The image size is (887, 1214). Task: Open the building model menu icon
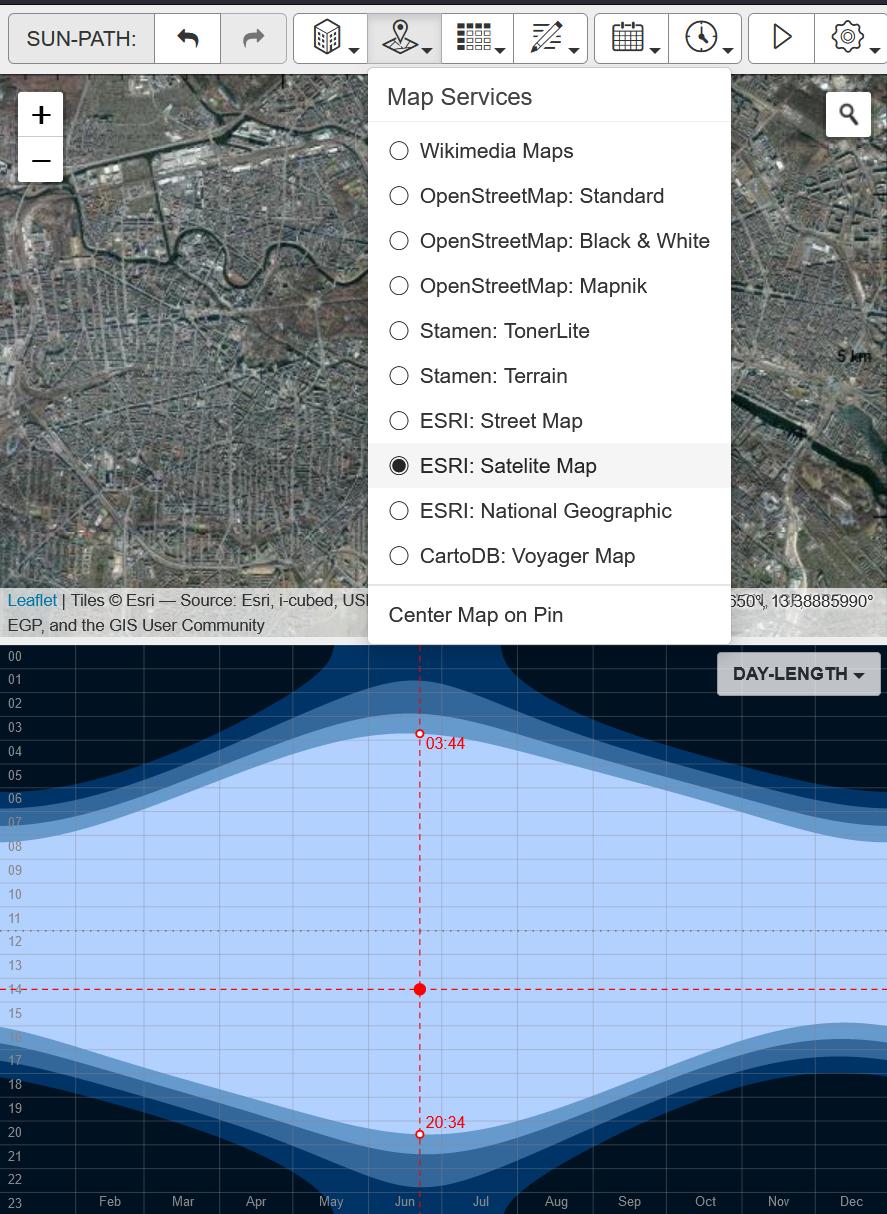(x=330, y=39)
